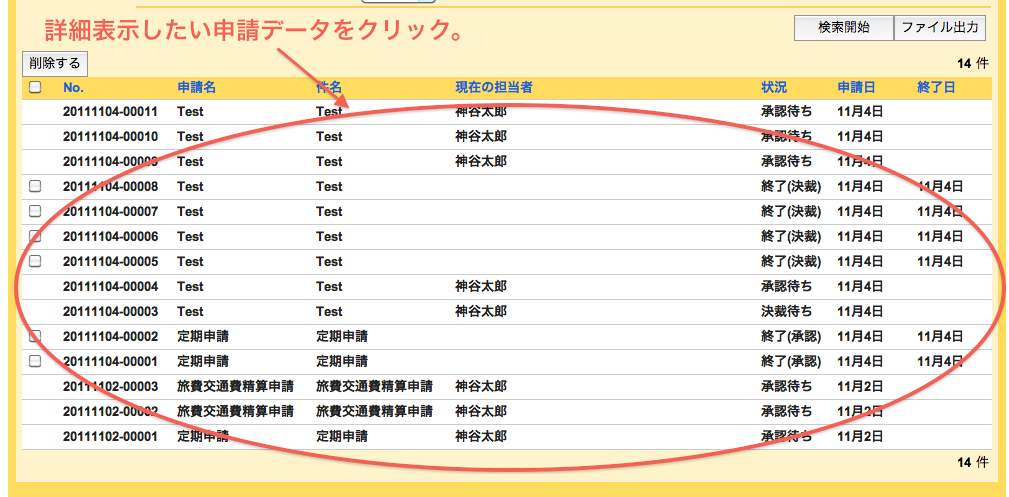
Task: Open request 20111102-00003 旅費交通費精算申請
Action: 110,386
